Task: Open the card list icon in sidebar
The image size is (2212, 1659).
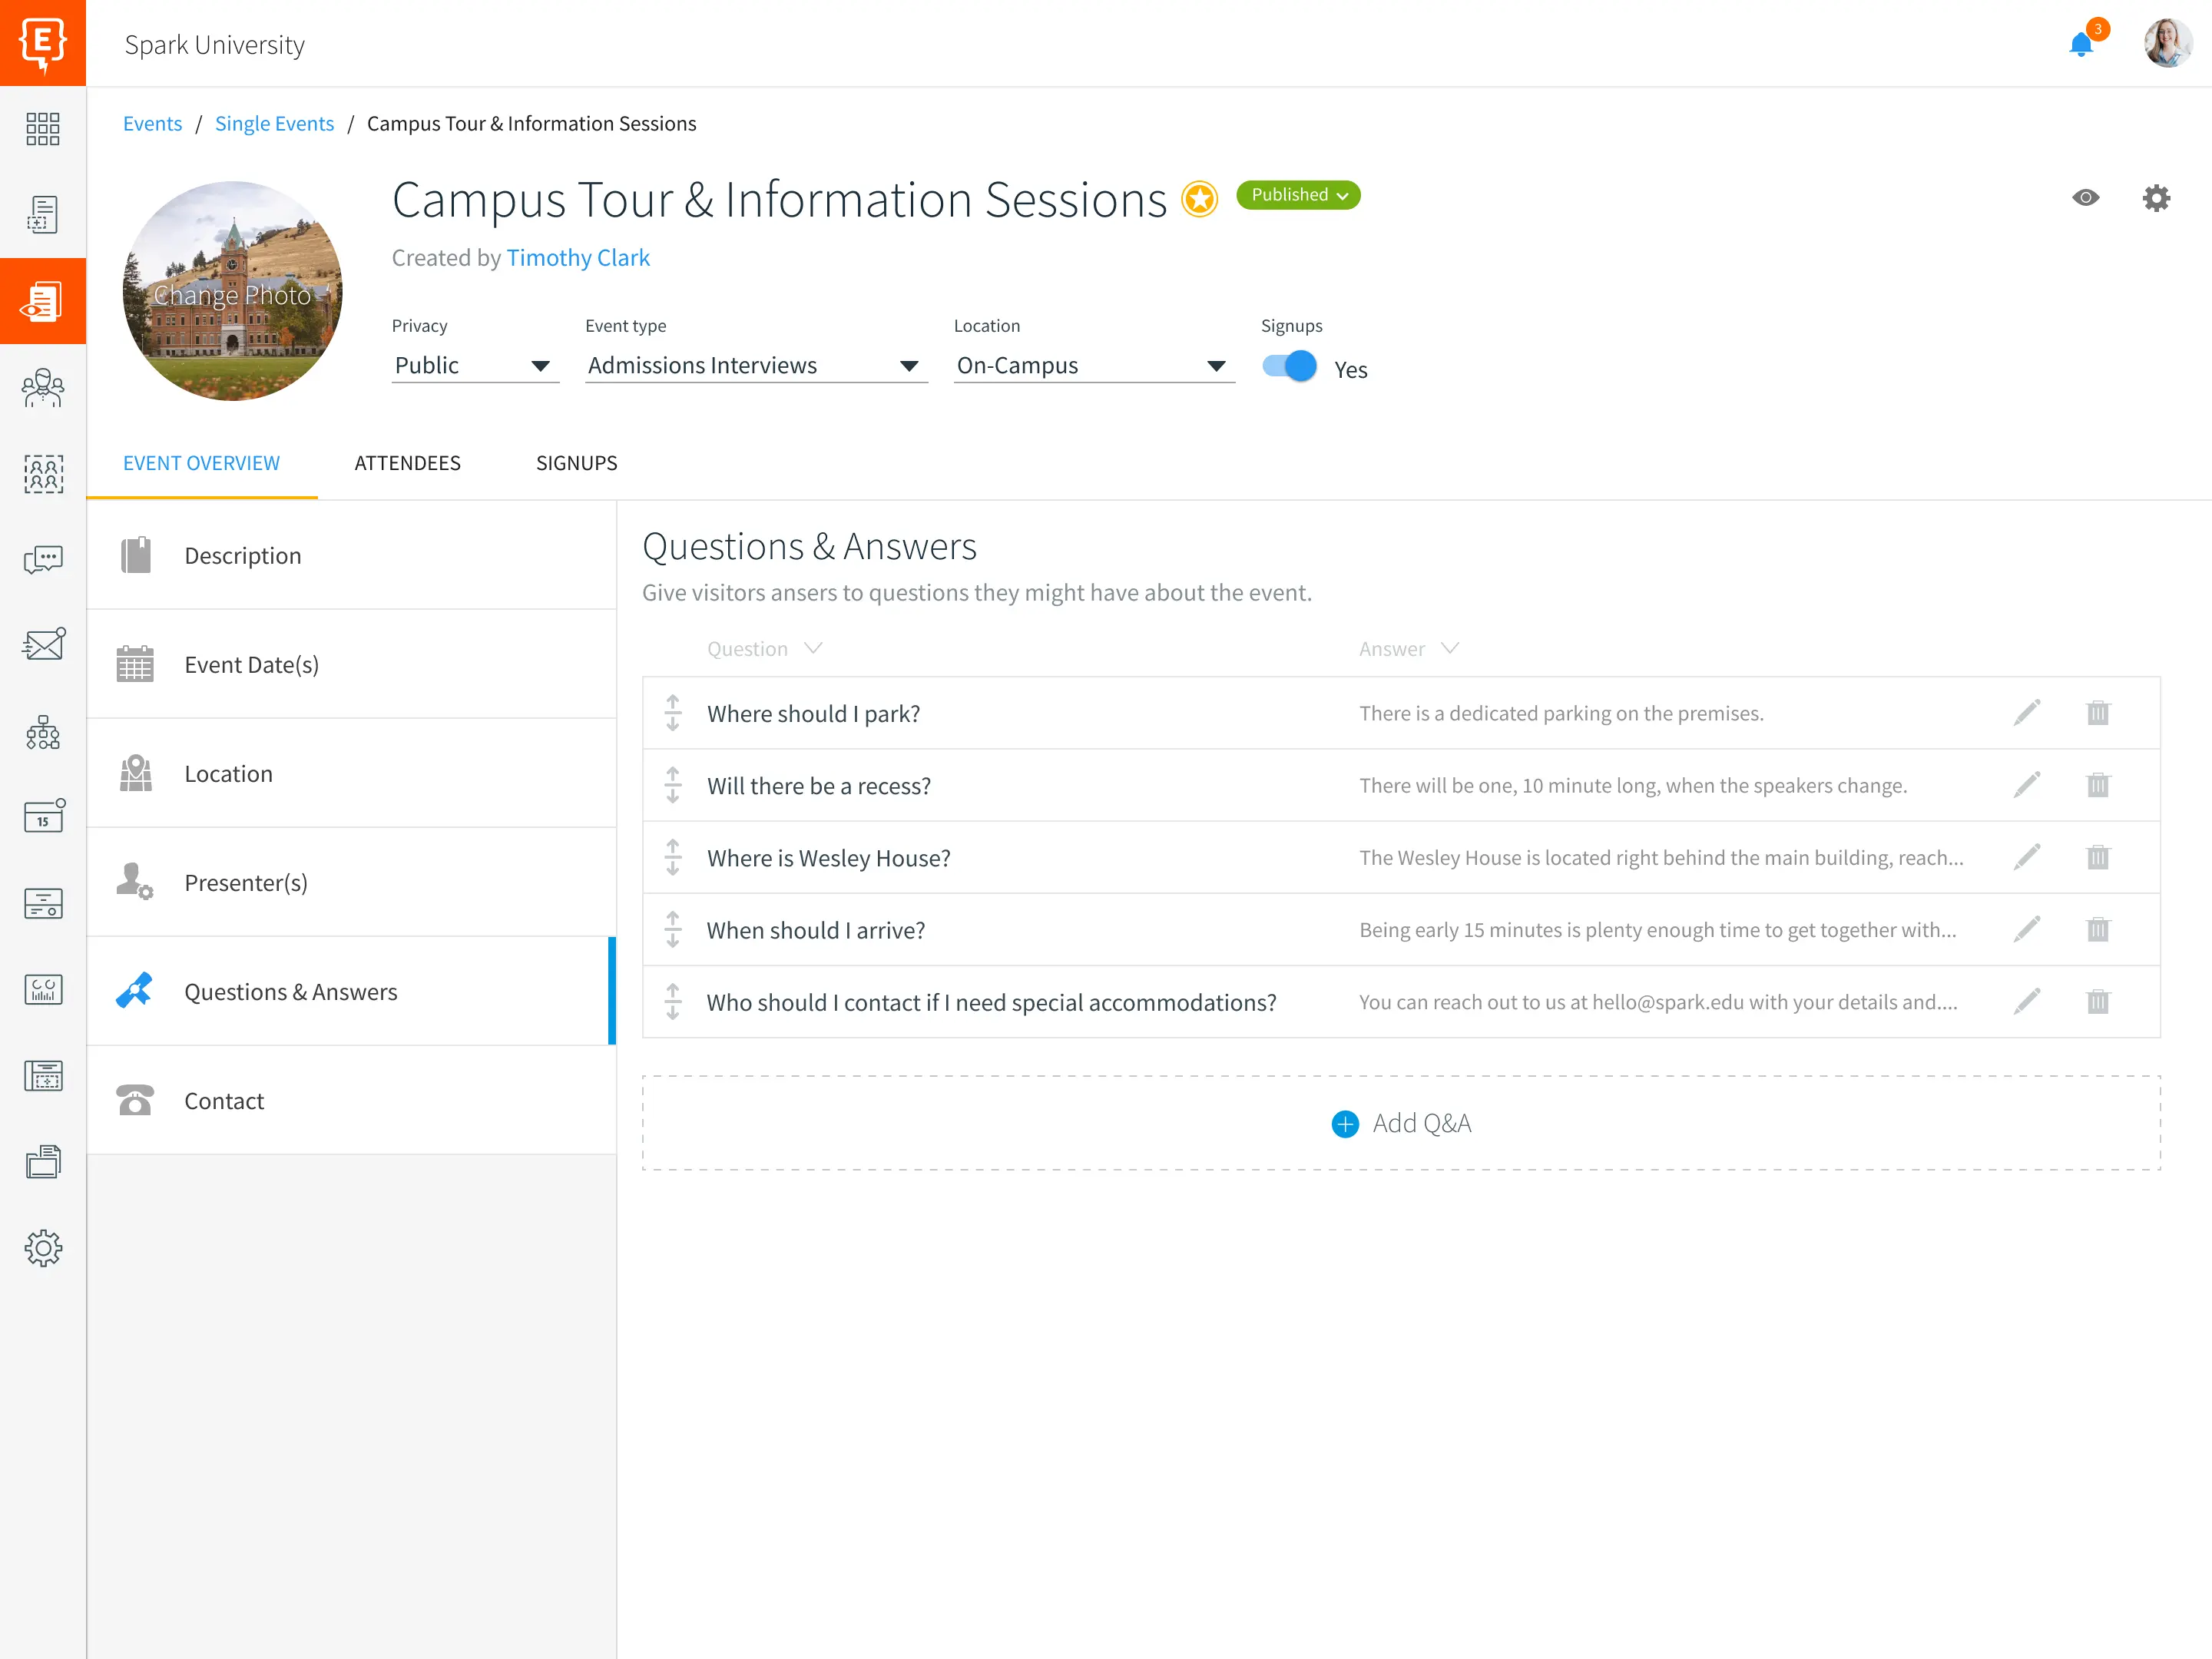Action: tap(43, 903)
